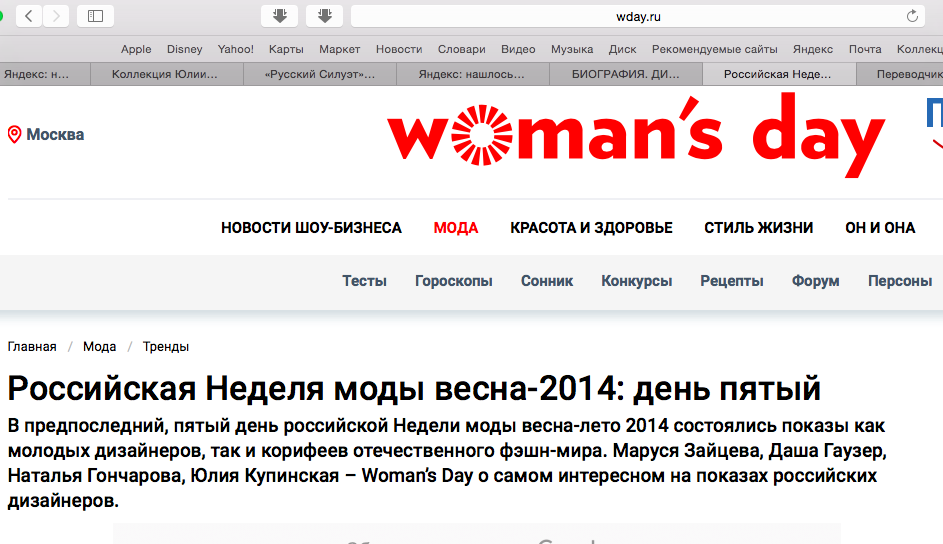This screenshot has width=943, height=544.
Task: Open the Конкурсы submenu link
Action: click(636, 281)
